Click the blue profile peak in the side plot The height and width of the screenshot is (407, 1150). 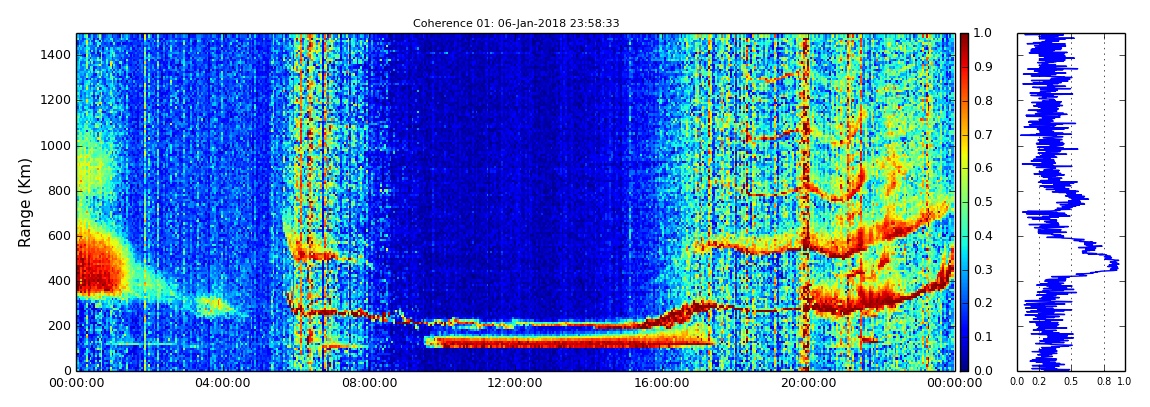(x=1113, y=264)
